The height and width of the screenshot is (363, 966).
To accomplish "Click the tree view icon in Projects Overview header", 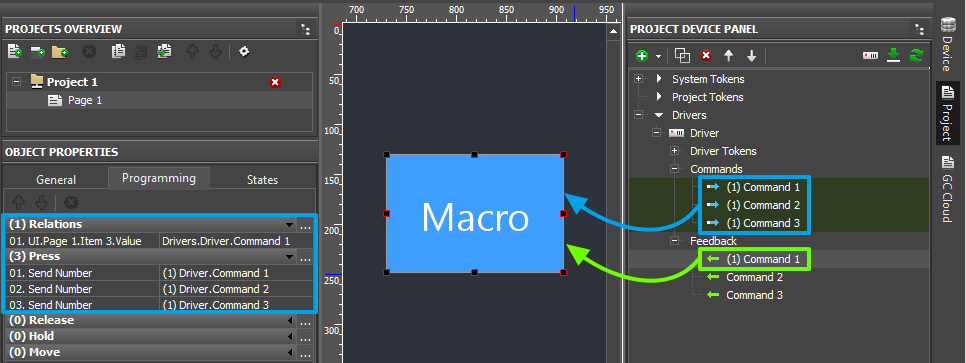I will [x=306, y=29].
